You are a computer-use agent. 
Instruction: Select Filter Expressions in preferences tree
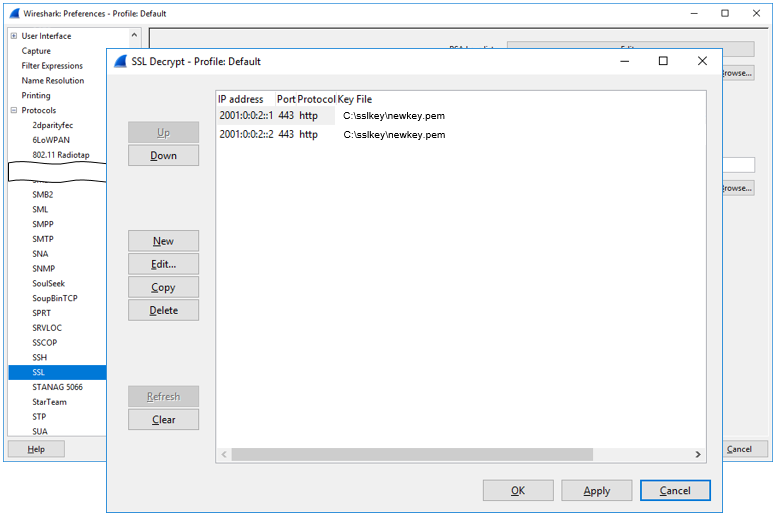[52, 65]
